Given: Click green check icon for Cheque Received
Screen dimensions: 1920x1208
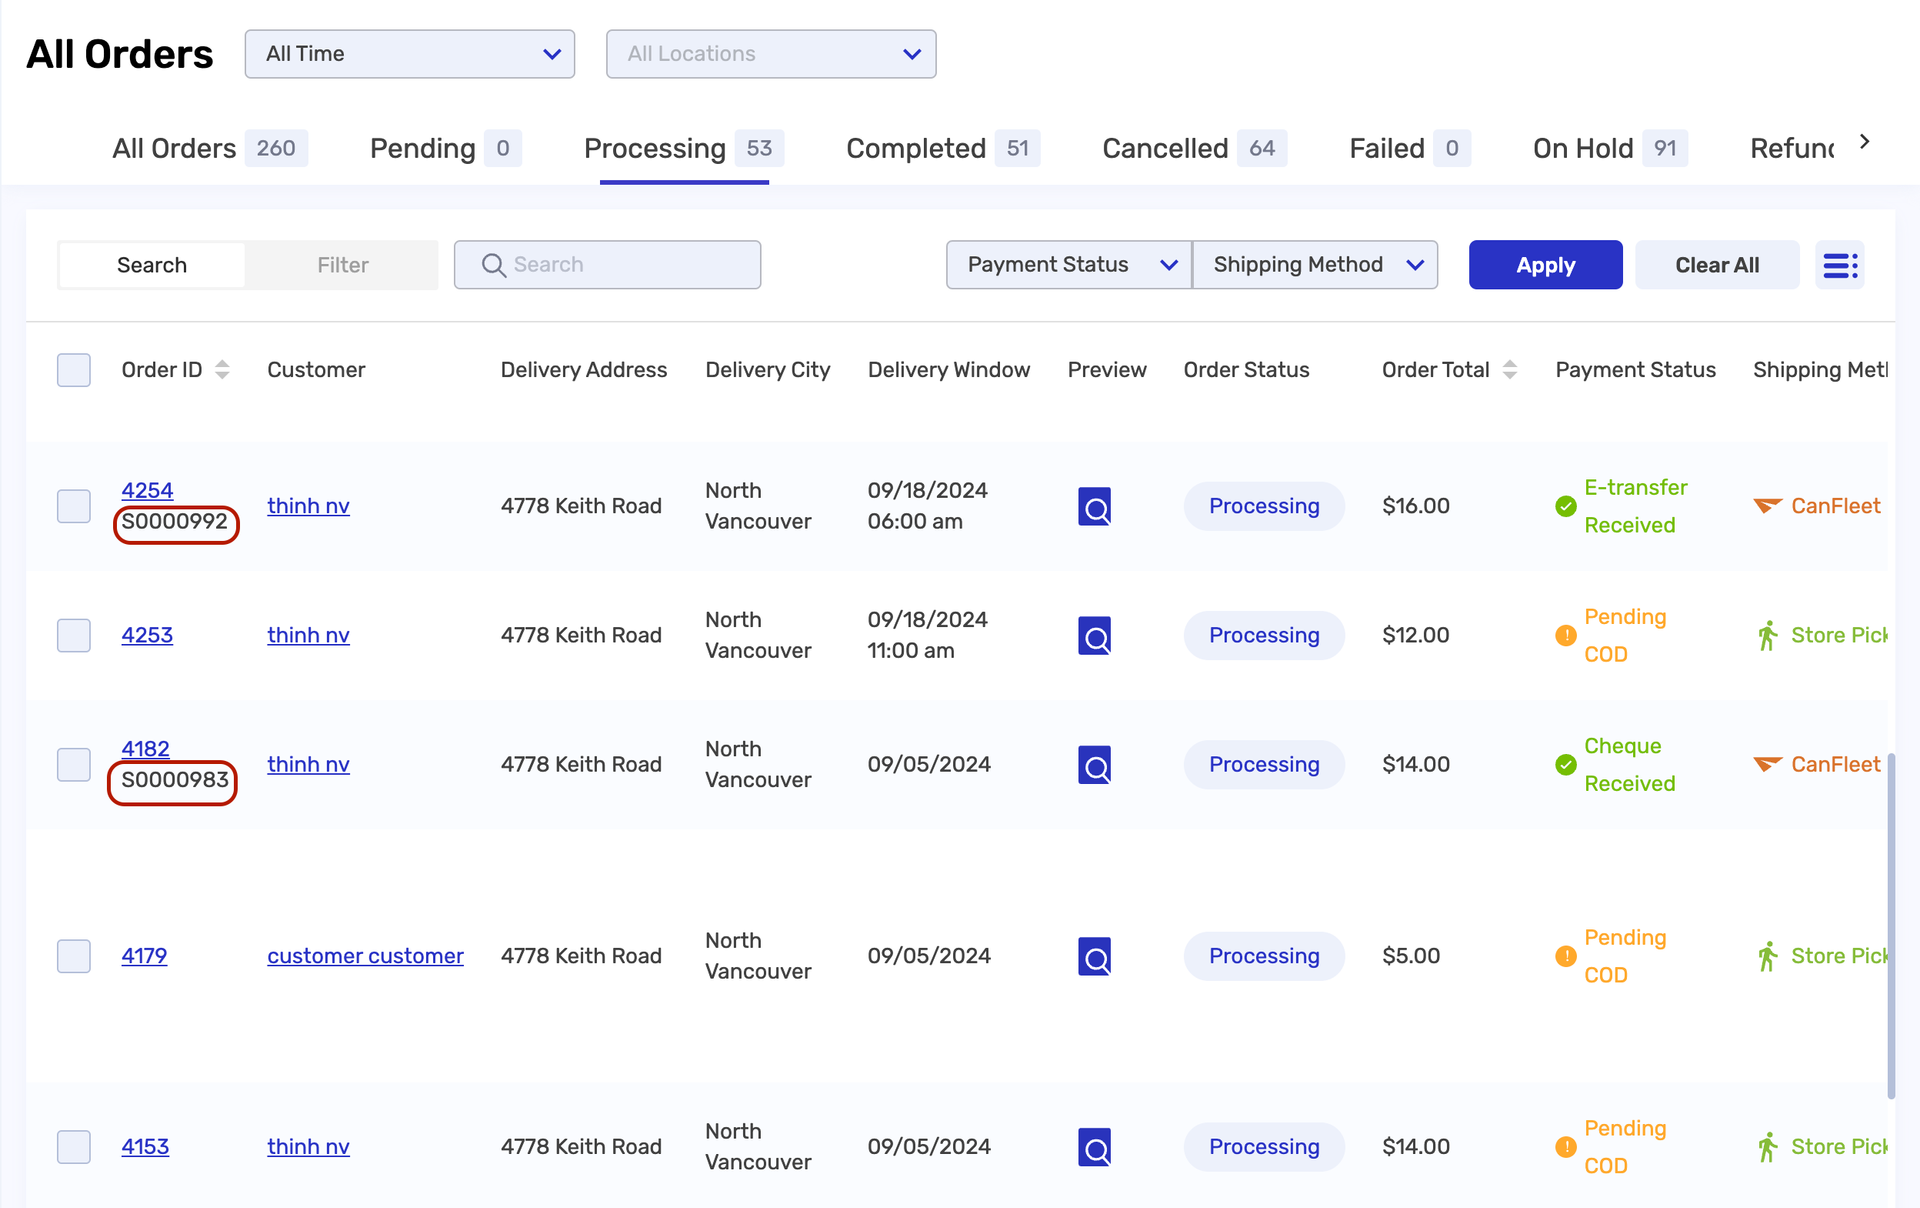Looking at the screenshot, I should (x=1566, y=765).
